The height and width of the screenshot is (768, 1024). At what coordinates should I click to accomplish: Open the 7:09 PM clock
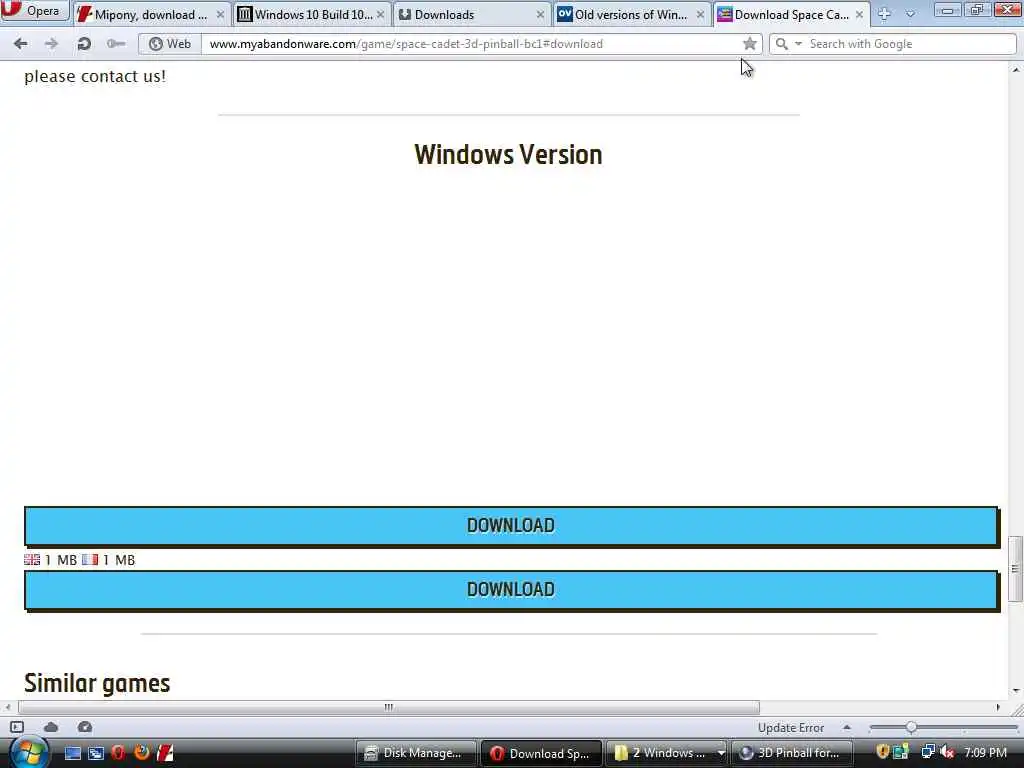tap(985, 752)
